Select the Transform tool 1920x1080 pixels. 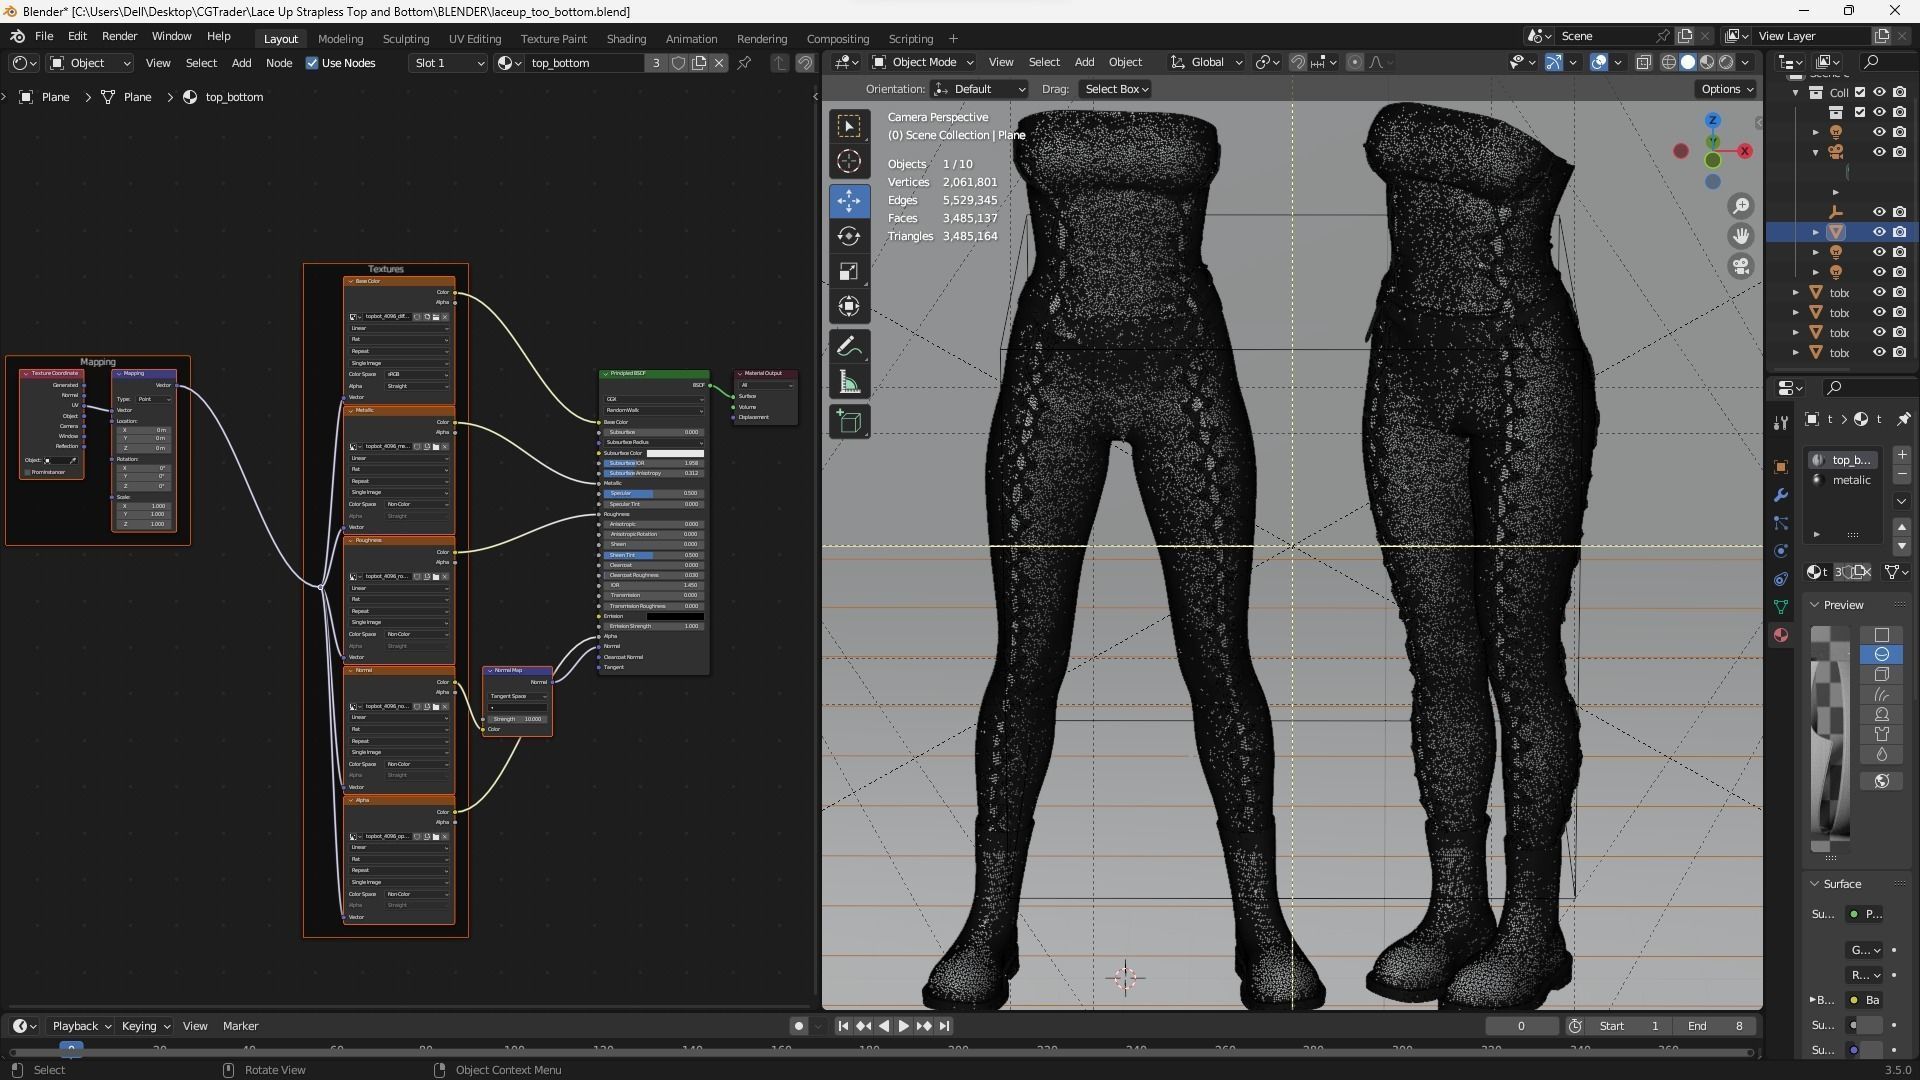[849, 307]
